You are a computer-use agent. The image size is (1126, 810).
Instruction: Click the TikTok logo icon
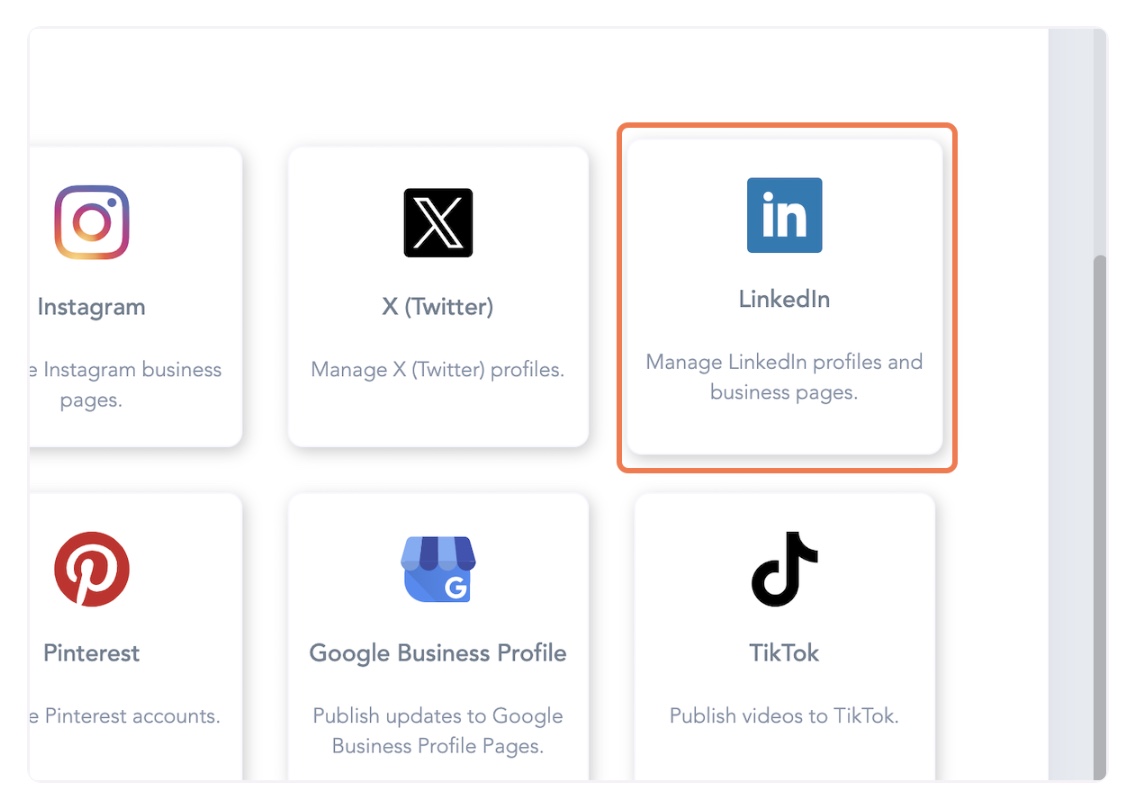pyautogui.click(x=784, y=569)
